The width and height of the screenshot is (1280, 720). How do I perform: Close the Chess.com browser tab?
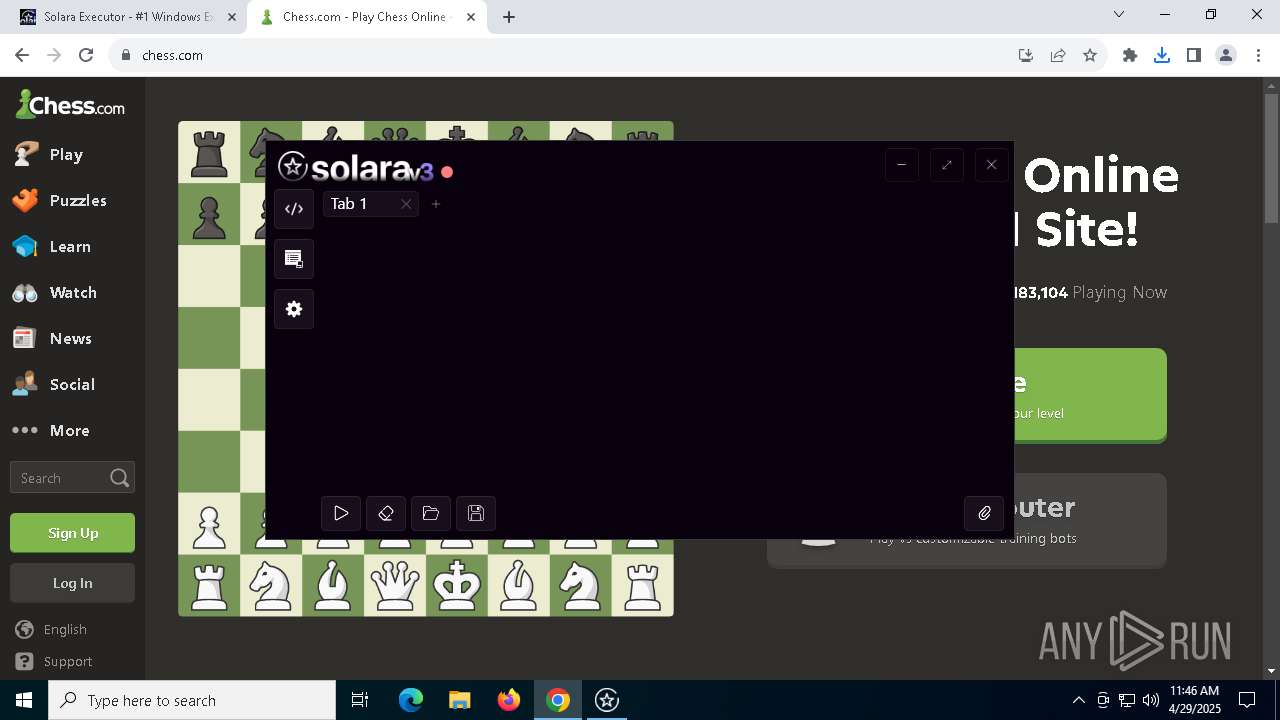(471, 17)
